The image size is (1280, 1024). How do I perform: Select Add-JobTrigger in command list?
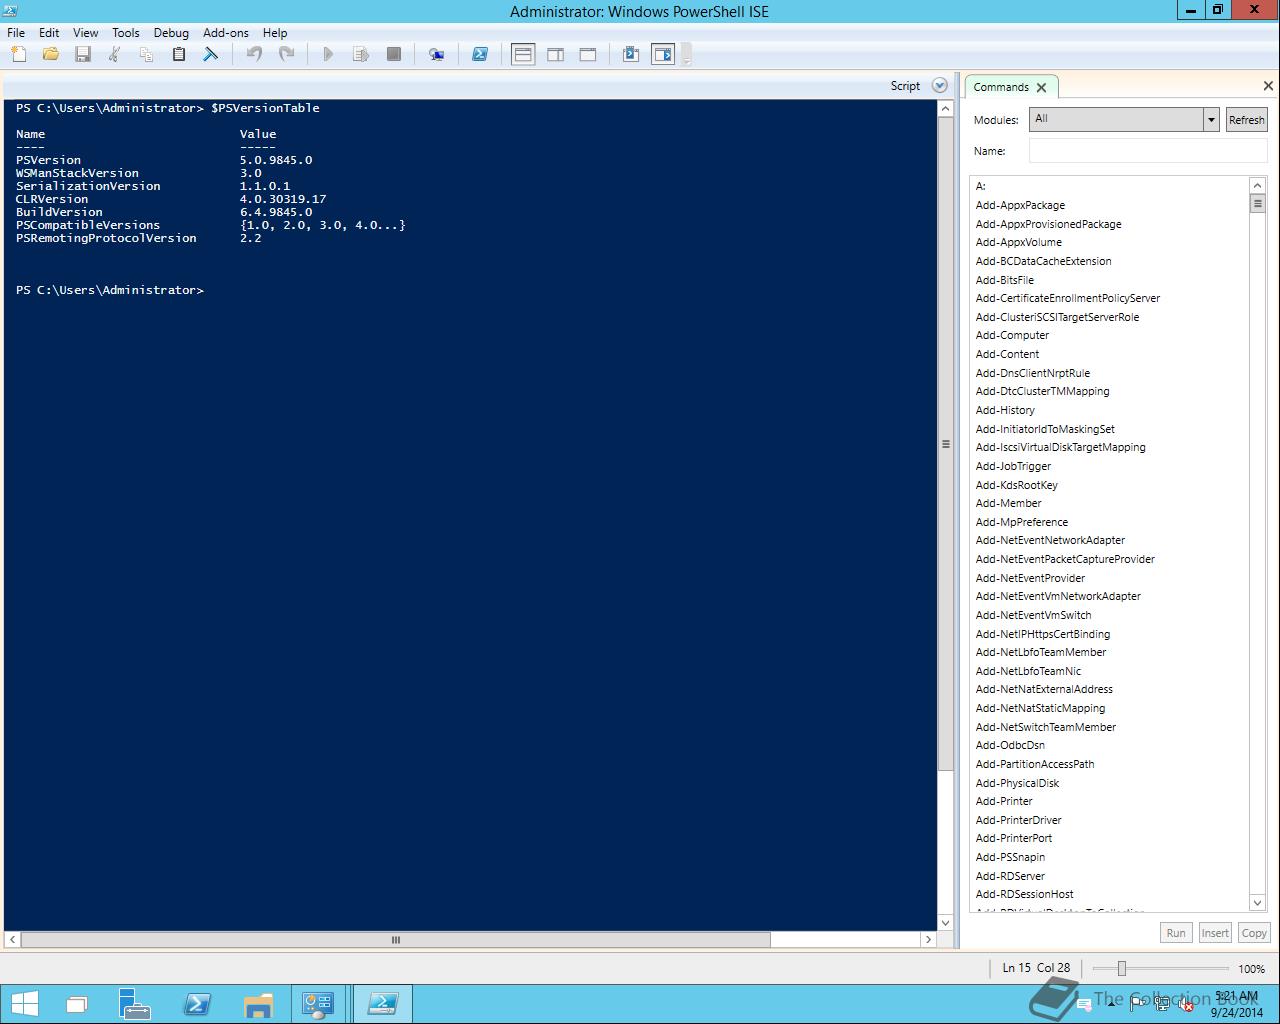(x=1013, y=466)
